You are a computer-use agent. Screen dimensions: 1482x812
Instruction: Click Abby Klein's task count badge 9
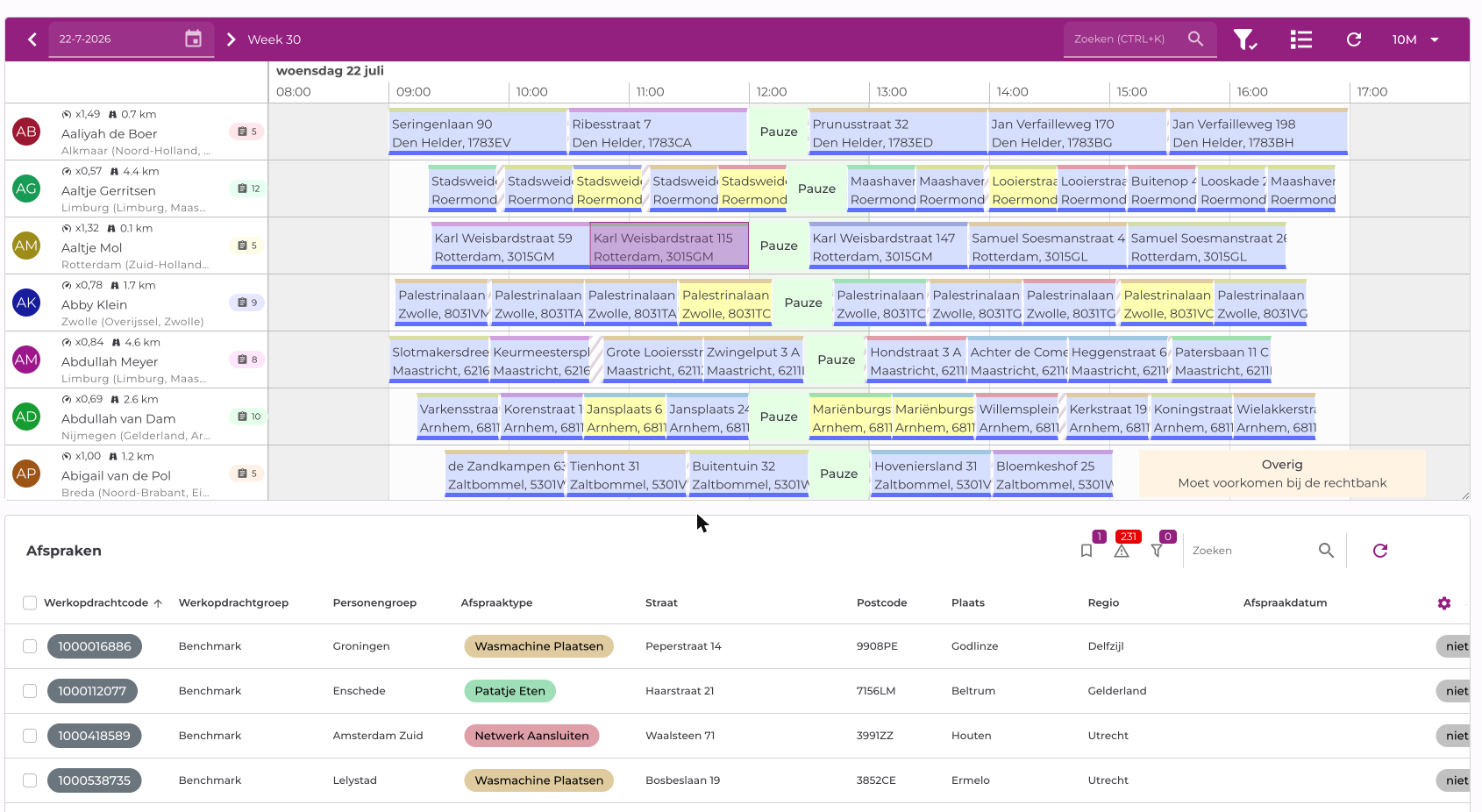click(246, 302)
